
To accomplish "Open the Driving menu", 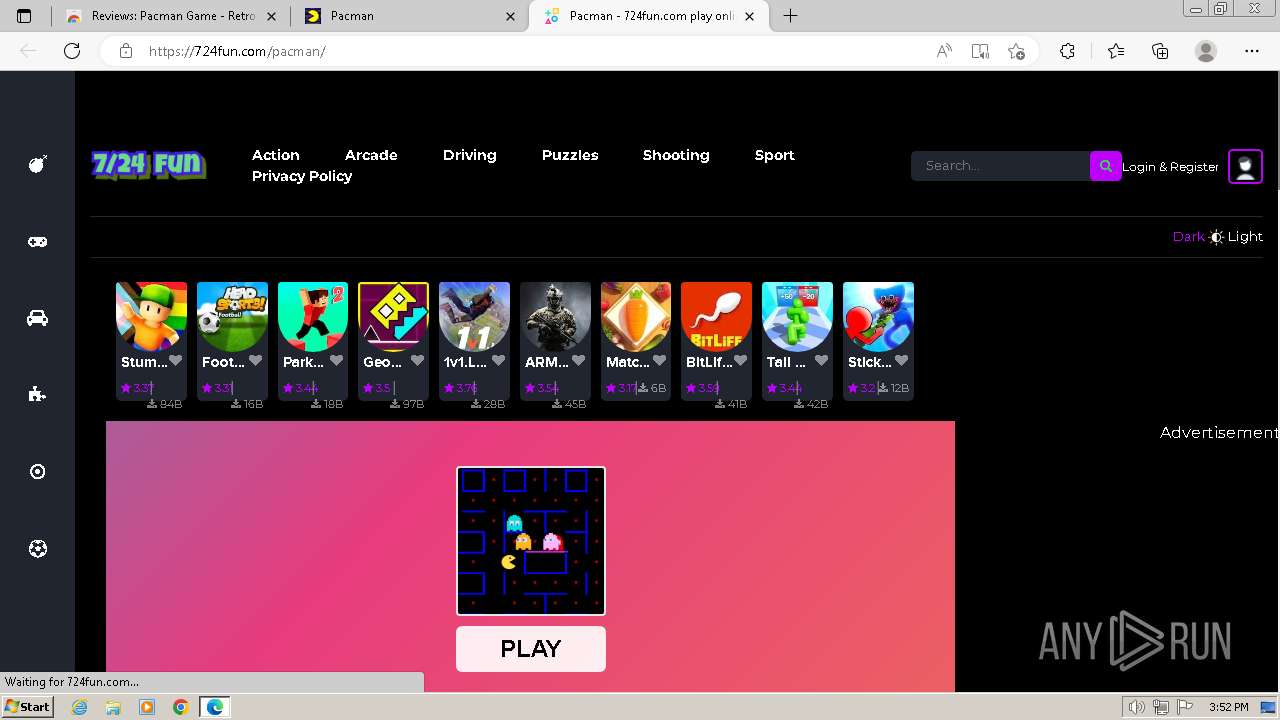I will pos(470,155).
